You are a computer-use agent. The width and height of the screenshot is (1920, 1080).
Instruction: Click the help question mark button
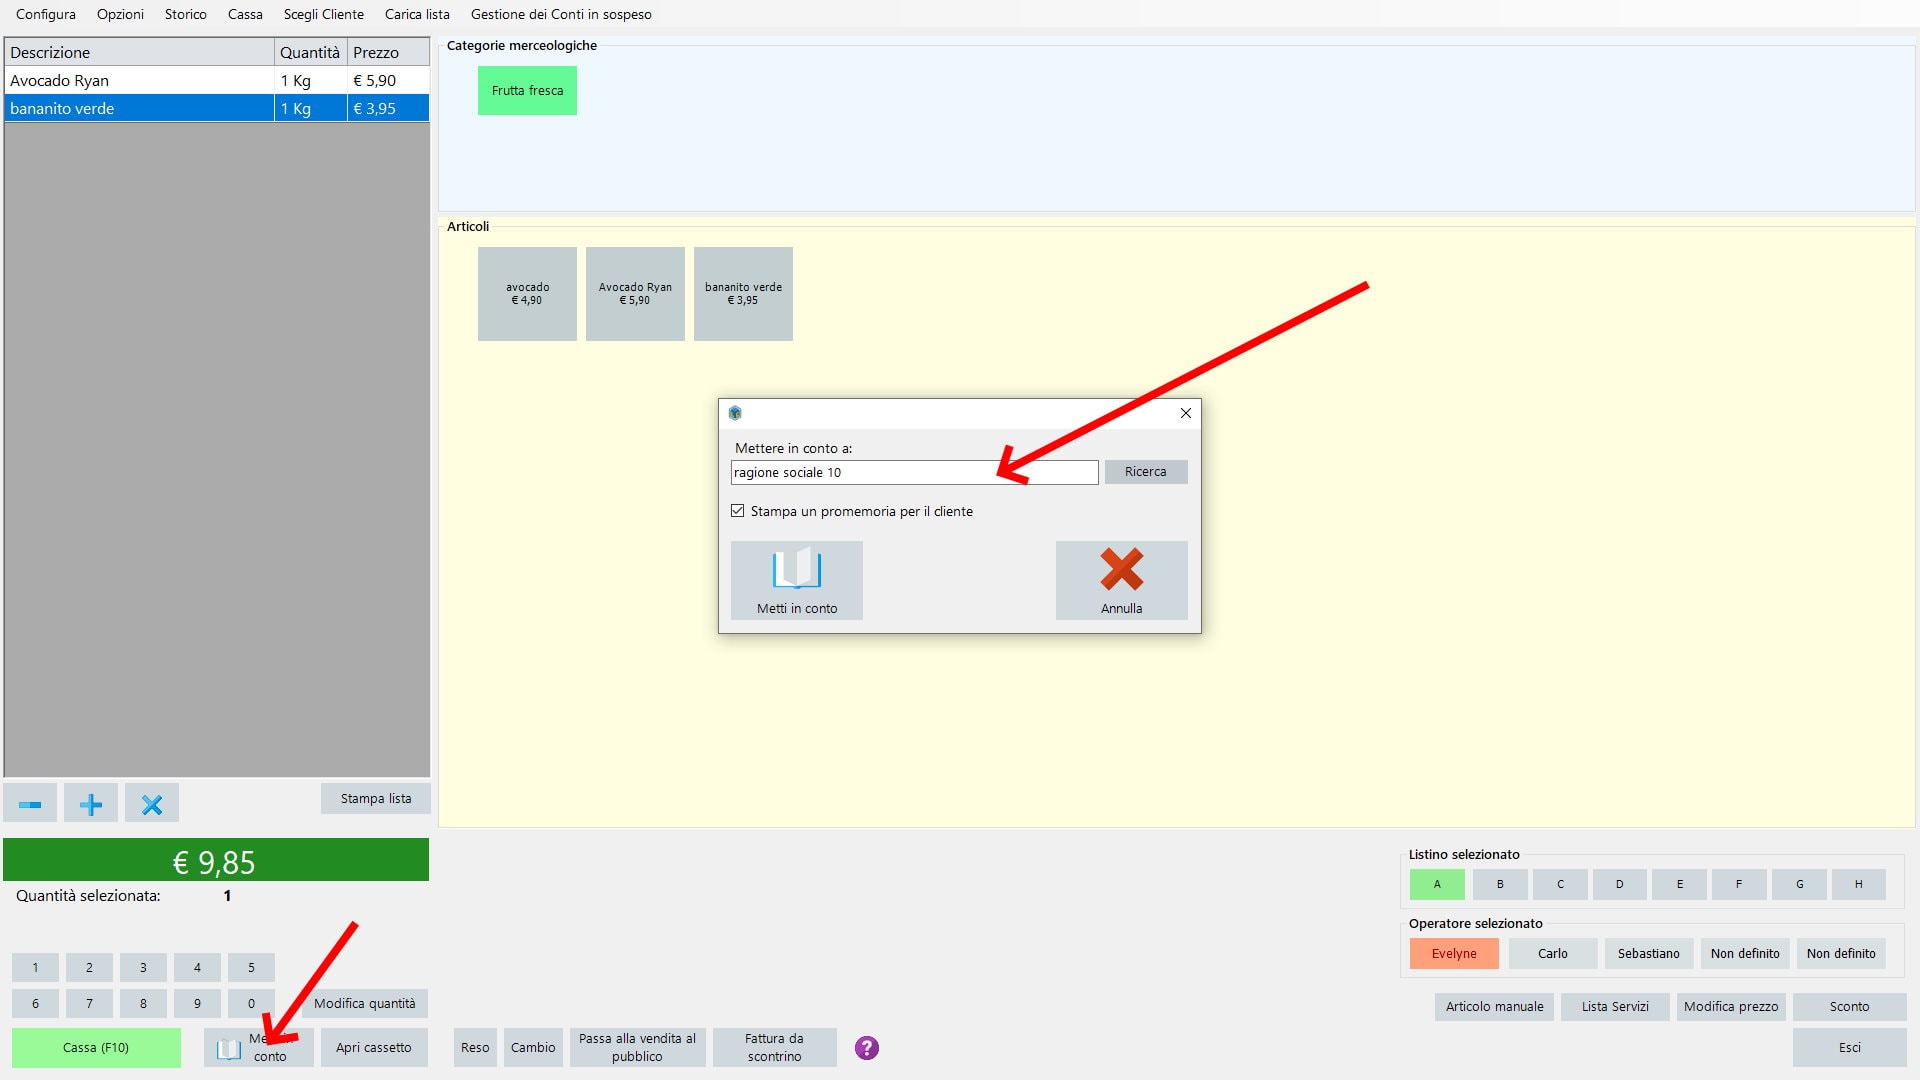866,1047
